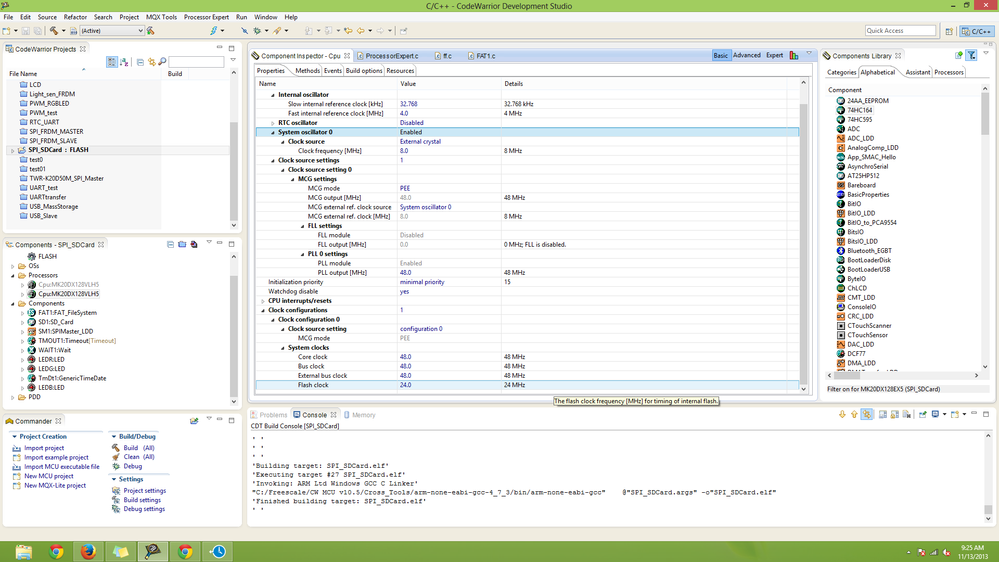
Task: Click the 24.0 Flash clock value
Action: click(405, 385)
